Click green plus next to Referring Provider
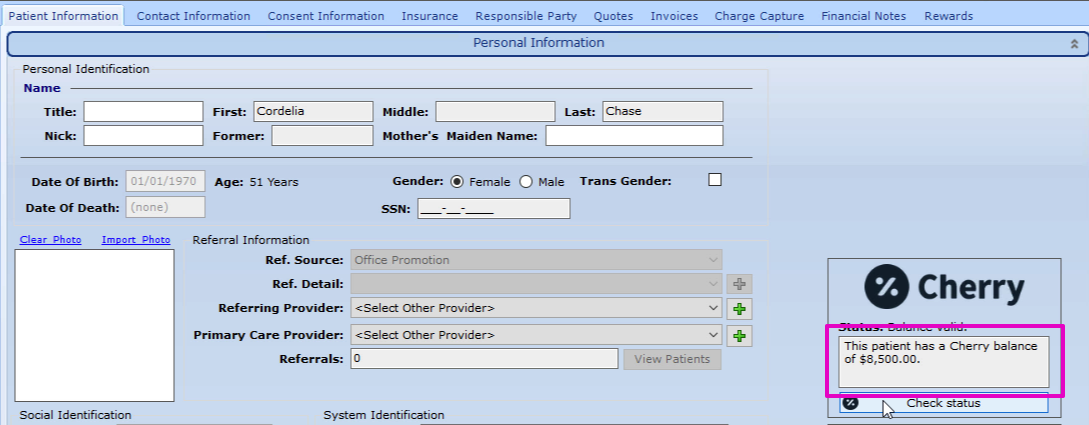The width and height of the screenshot is (1089, 425). tap(739, 308)
